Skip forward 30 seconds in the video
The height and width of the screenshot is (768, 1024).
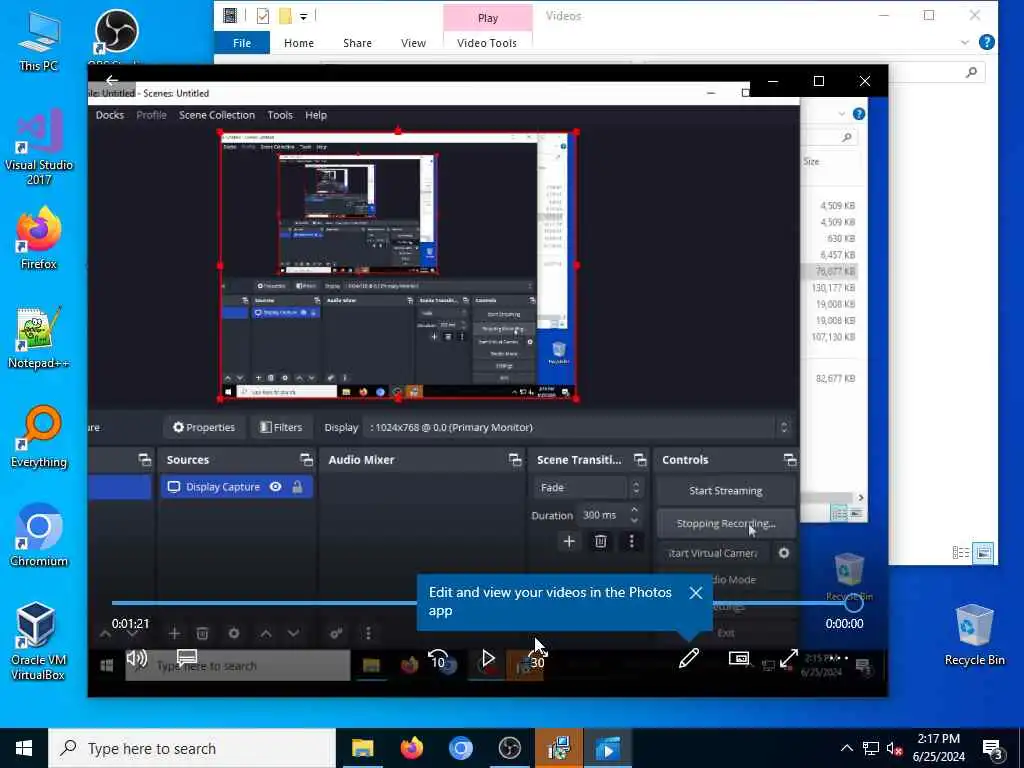click(537, 659)
